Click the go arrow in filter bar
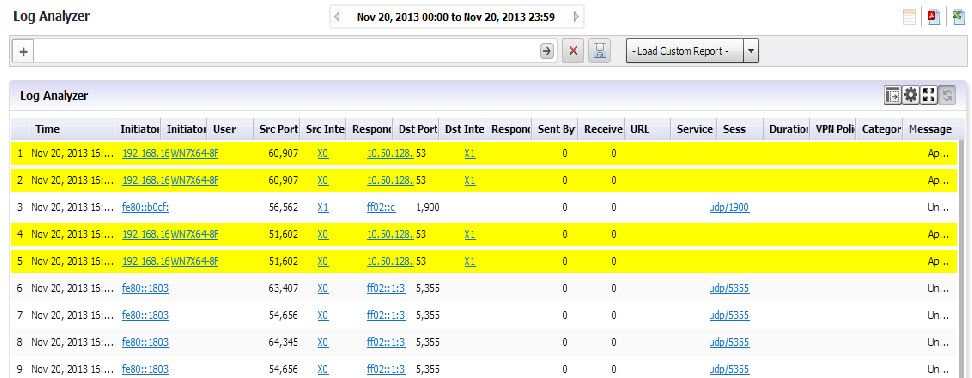The width and height of the screenshot is (972, 378). pos(546,51)
